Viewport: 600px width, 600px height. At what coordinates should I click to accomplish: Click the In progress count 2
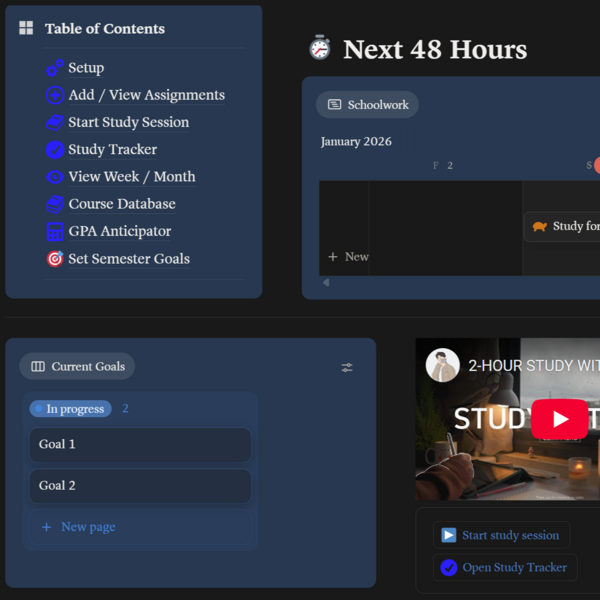[x=125, y=409]
